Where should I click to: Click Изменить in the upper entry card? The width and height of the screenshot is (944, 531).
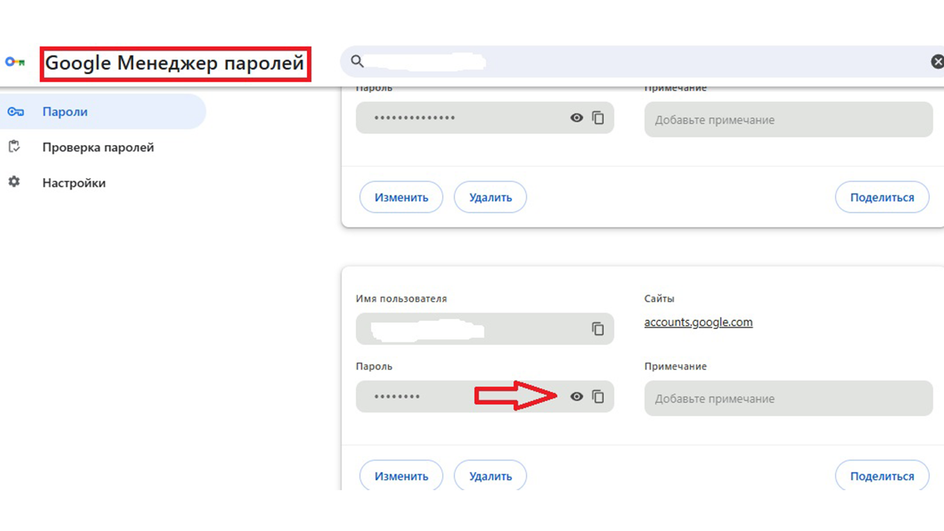coord(401,197)
